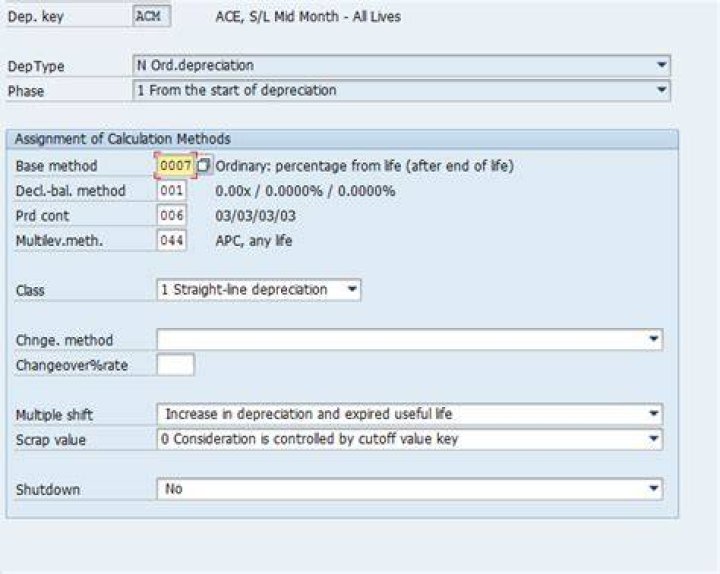Viewport: 720px width, 574px height.
Task: Open the Class straight-line depreciation dropdown
Action: click(x=352, y=290)
